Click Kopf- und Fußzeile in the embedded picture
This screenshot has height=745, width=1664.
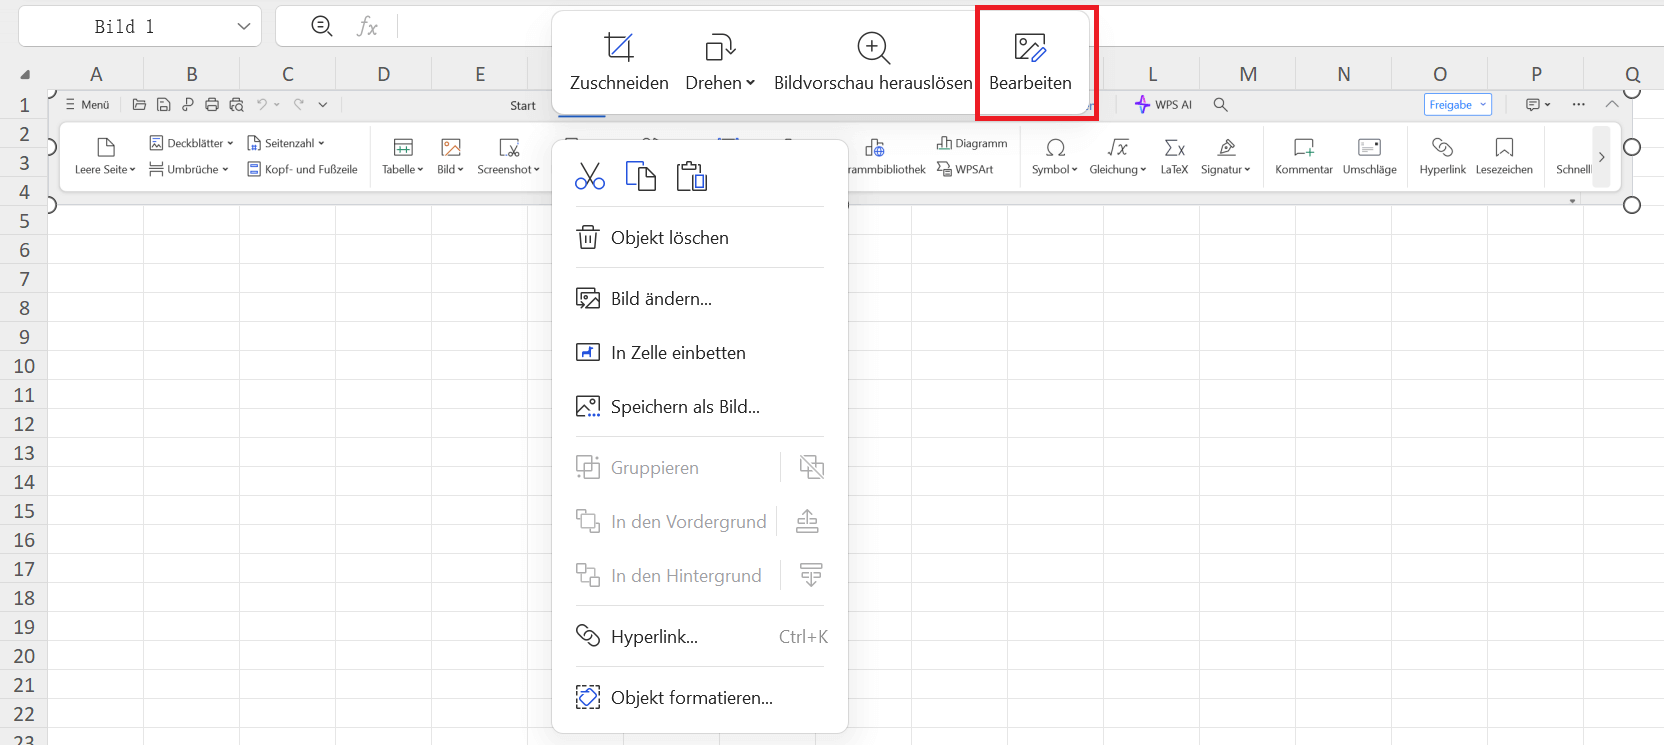point(302,169)
